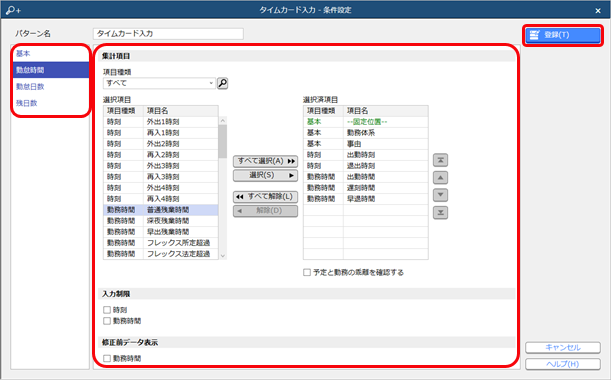Click the 登録(T) register button
The width and height of the screenshot is (611, 380).
pos(563,35)
